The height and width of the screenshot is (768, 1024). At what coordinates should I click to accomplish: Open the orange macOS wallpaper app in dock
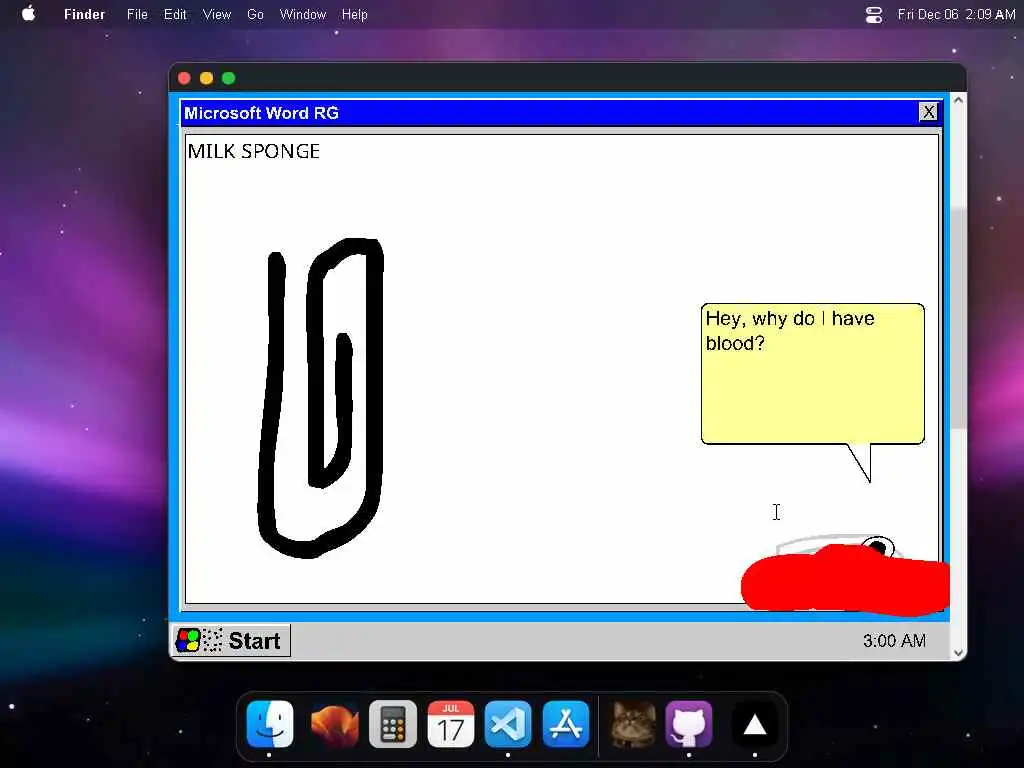334,724
